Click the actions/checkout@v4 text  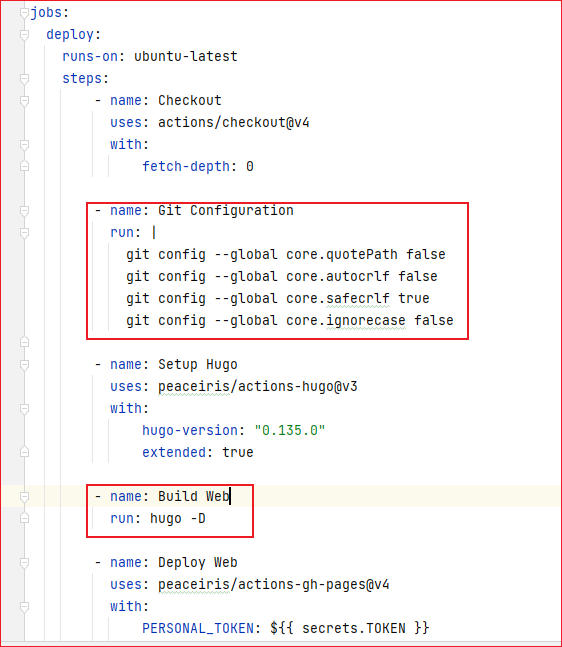[x=234, y=123]
